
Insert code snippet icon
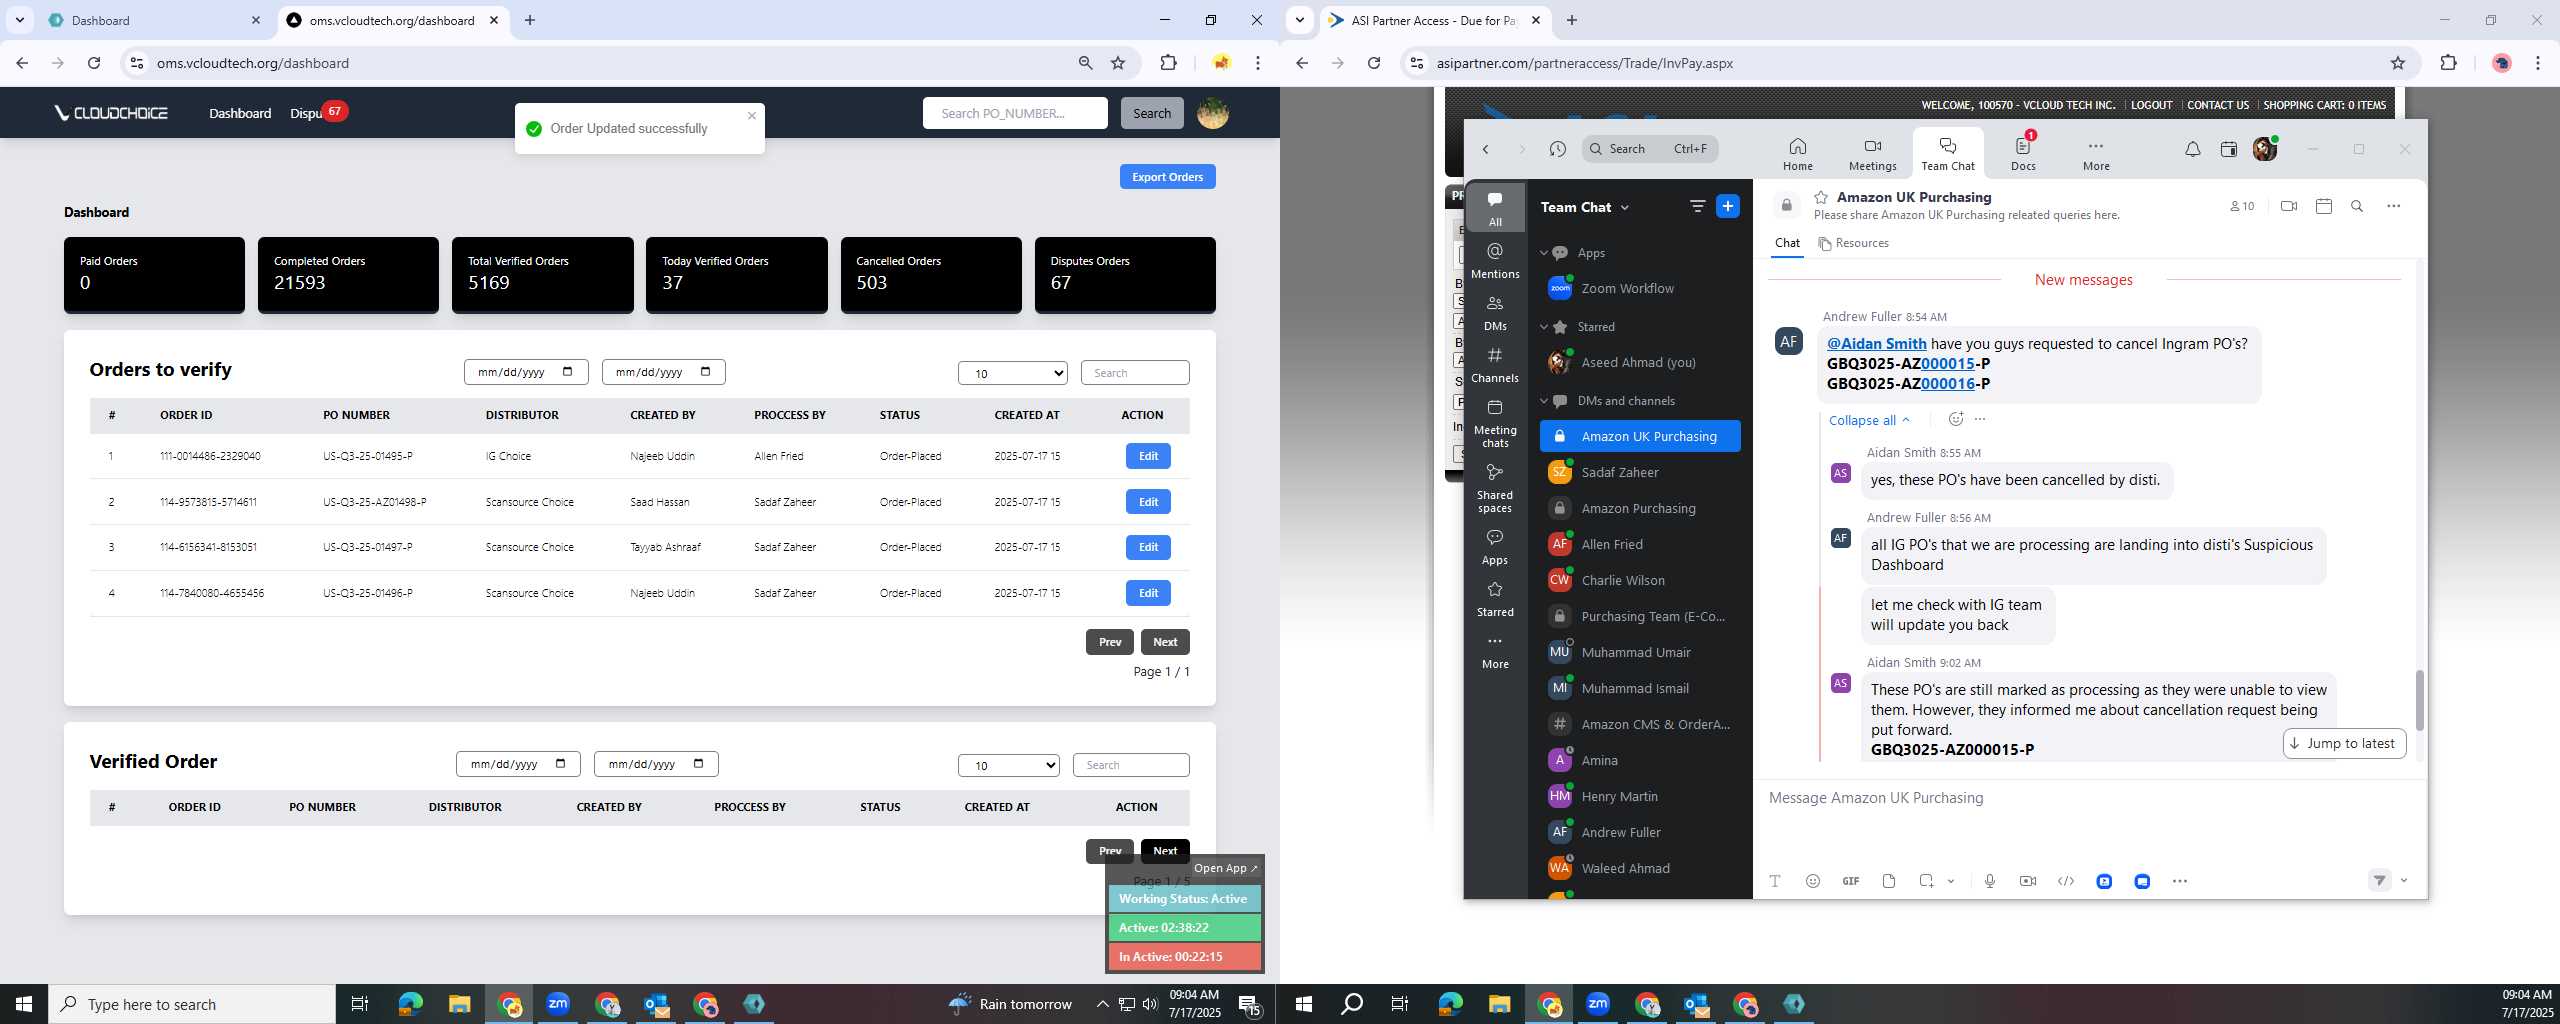[2065, 881]
